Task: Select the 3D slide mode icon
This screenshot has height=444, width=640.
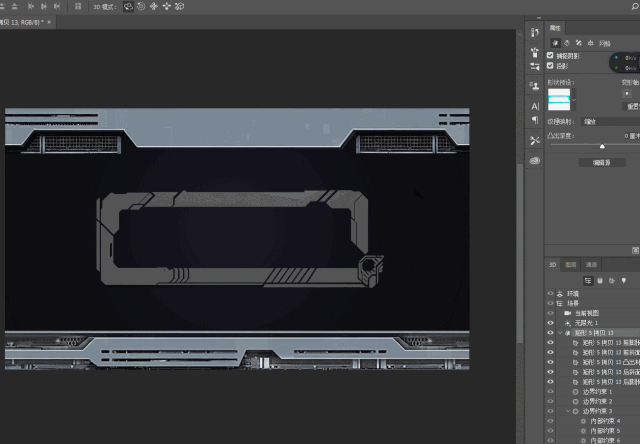Action: [x=166, y=6]
